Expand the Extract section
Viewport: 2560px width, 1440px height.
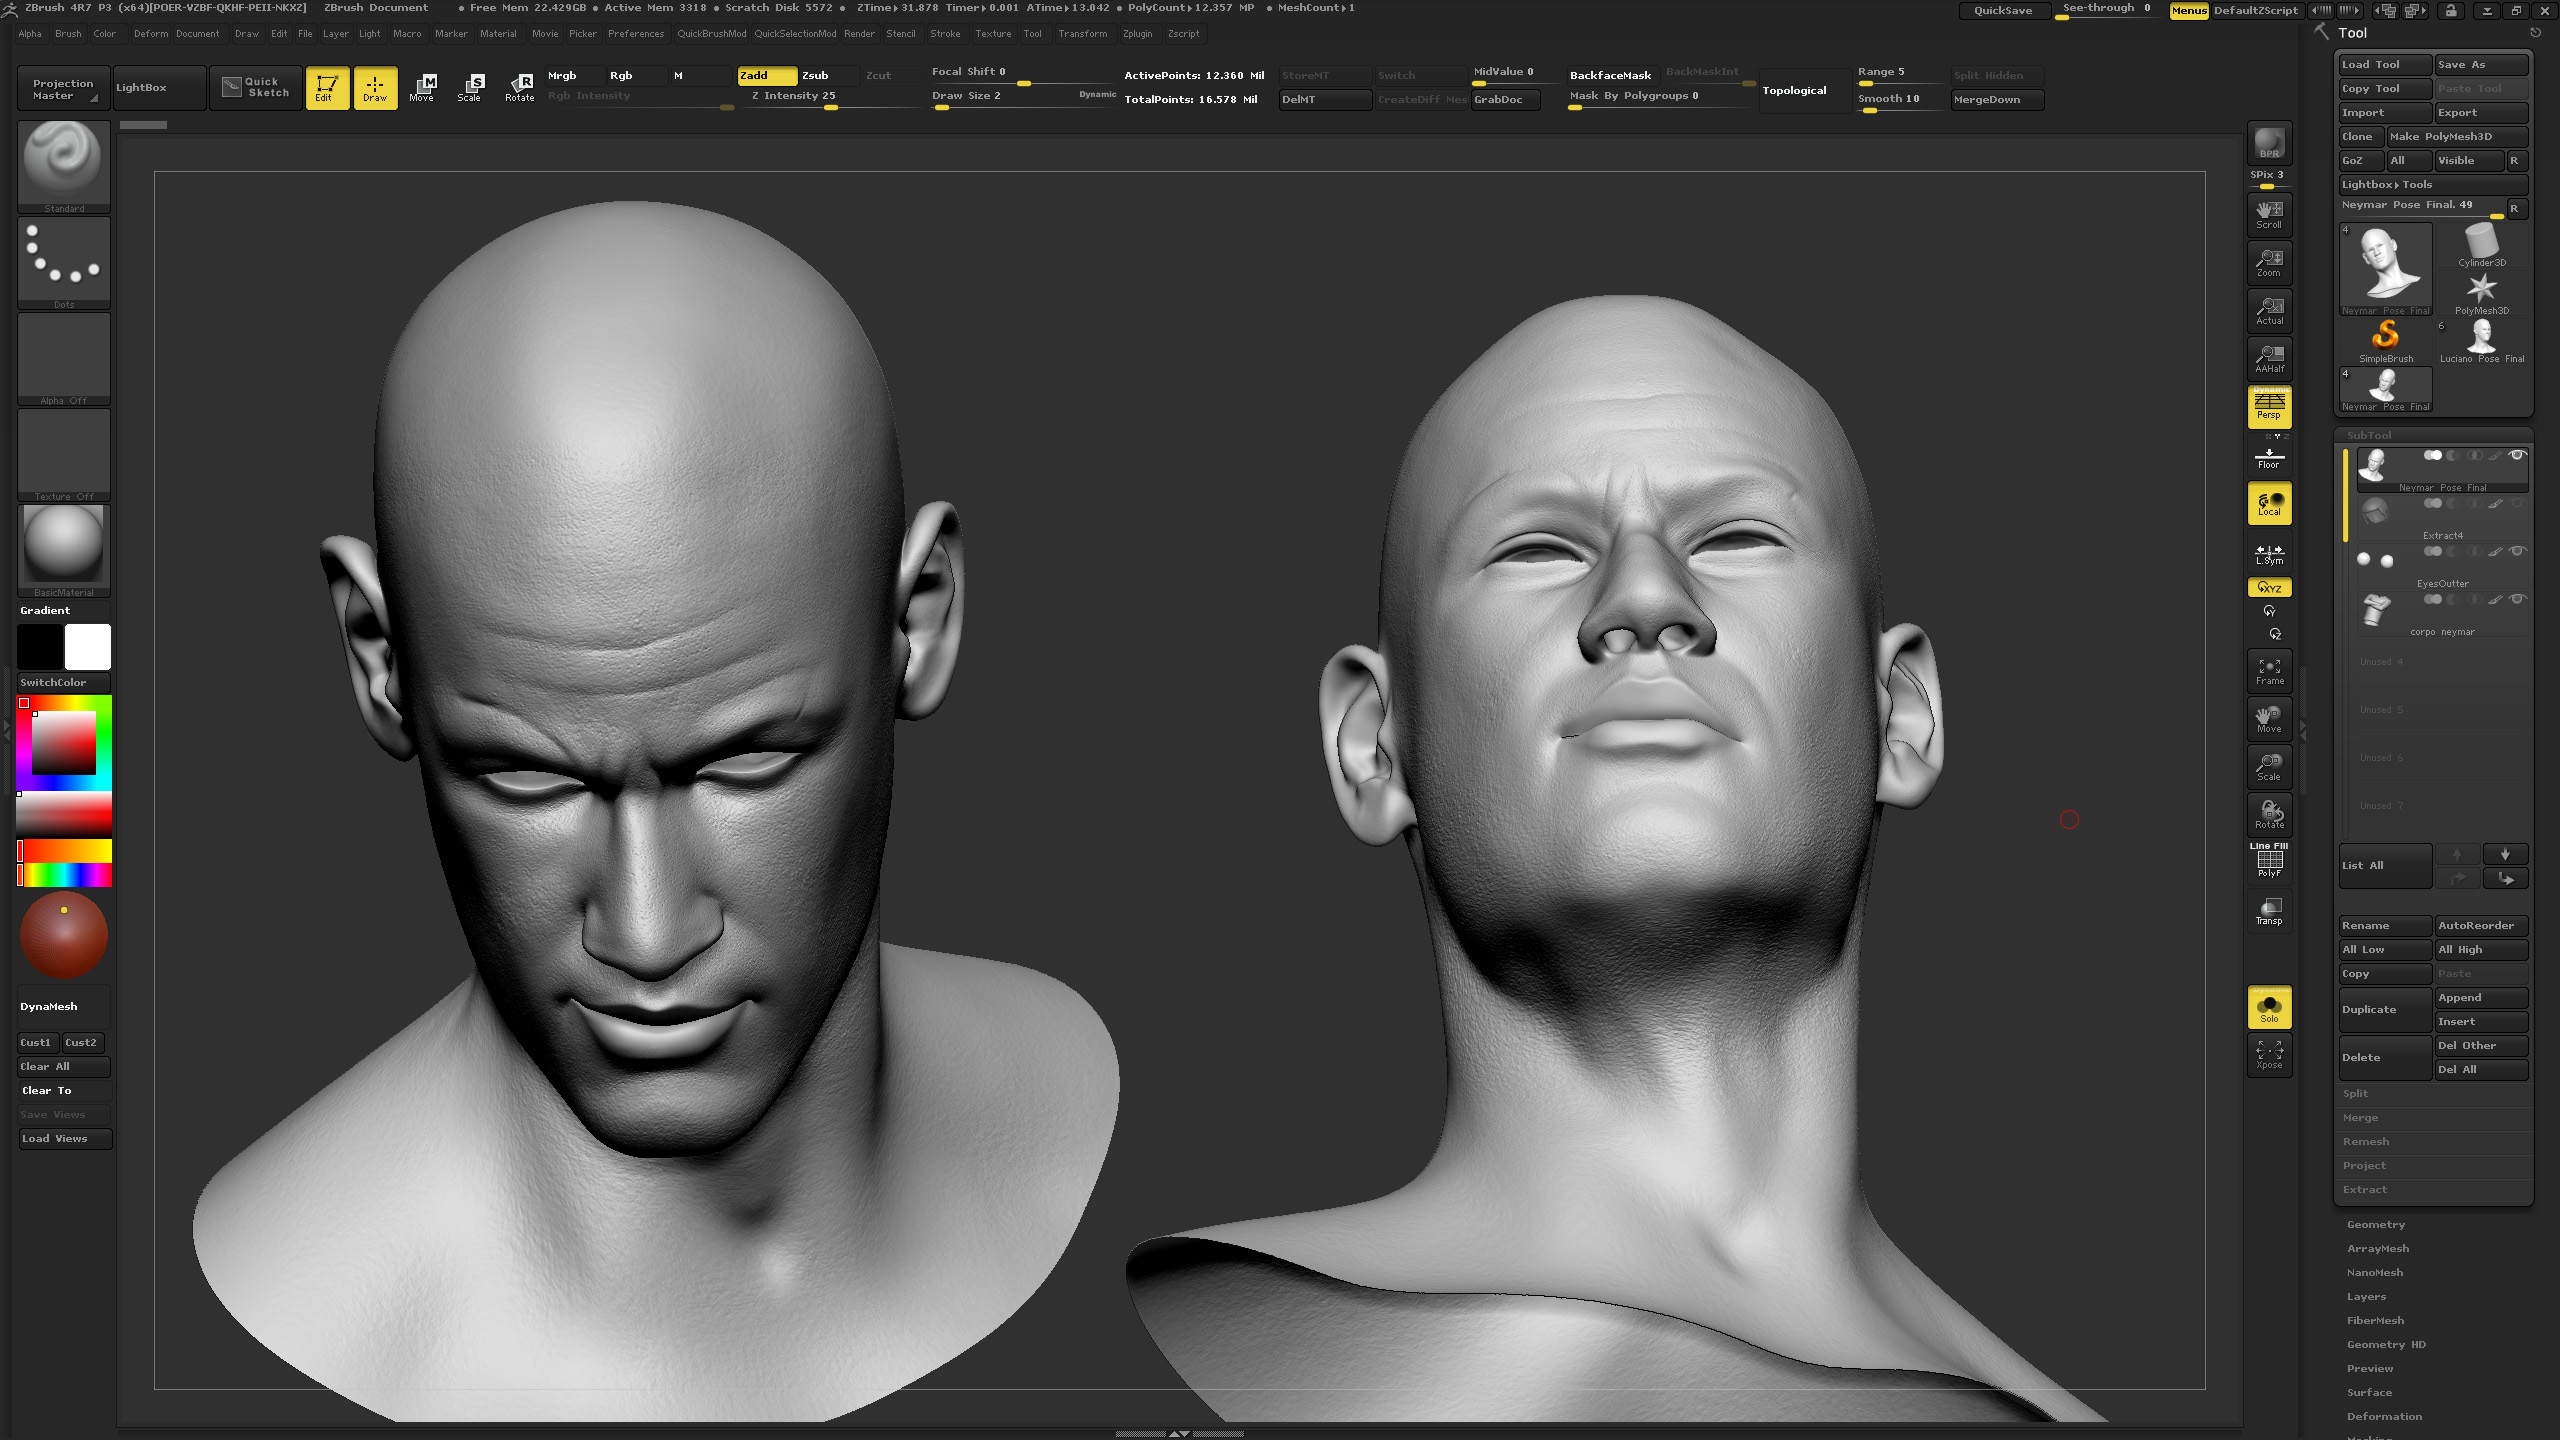point(2365,1189)
